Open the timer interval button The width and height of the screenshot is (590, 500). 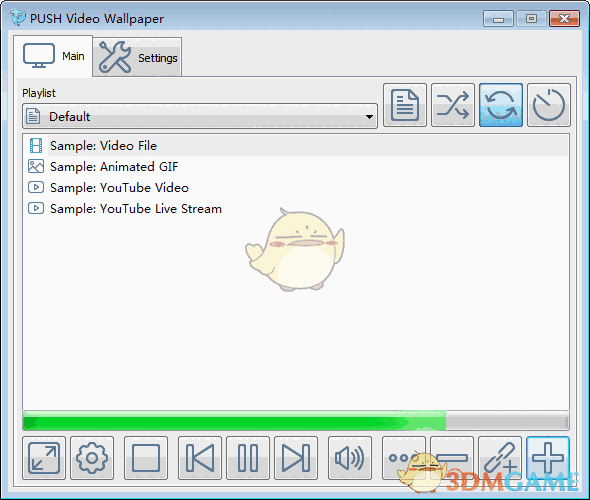[549, 105]
